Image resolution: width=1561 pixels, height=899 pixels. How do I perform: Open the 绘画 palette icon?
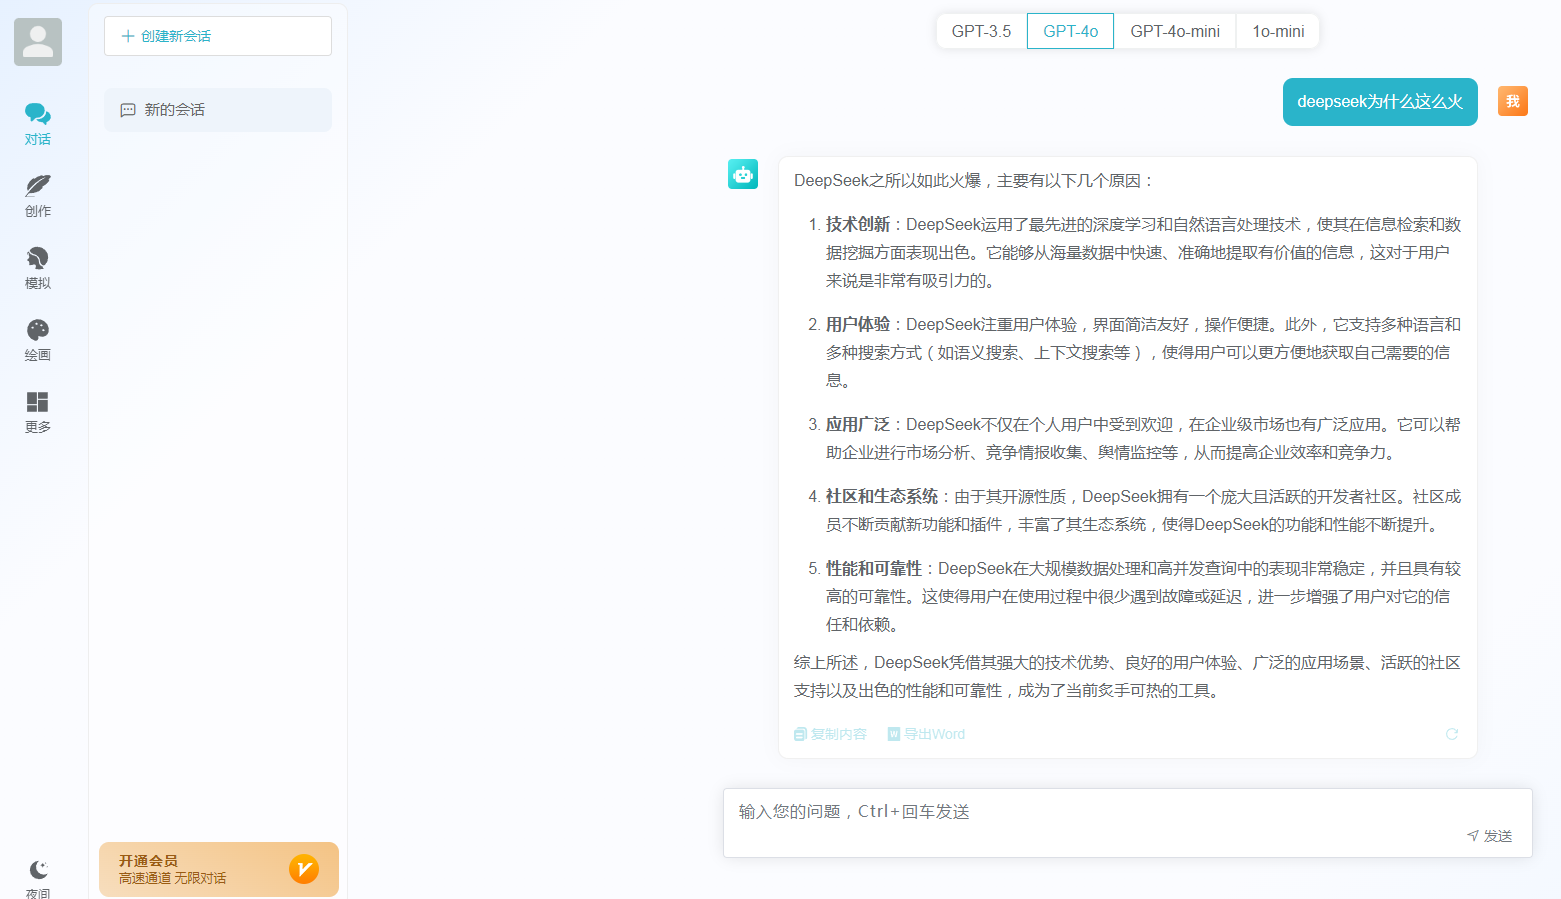coord(38,340)
